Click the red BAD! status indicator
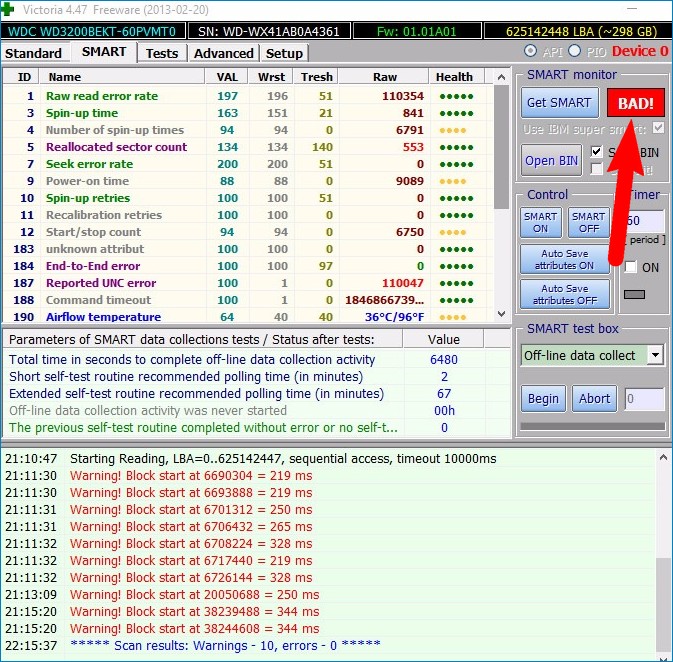The height and width of the screenshot is (662, 673). (x=635, y=103)
